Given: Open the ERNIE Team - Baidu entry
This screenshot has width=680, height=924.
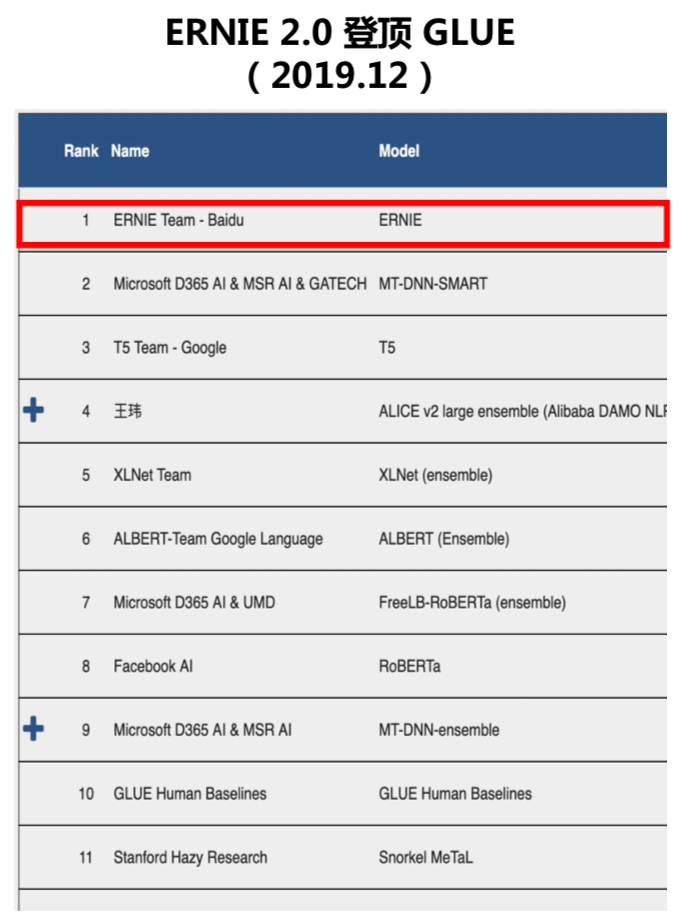Looking at the screenshot, I should point(178,220).
